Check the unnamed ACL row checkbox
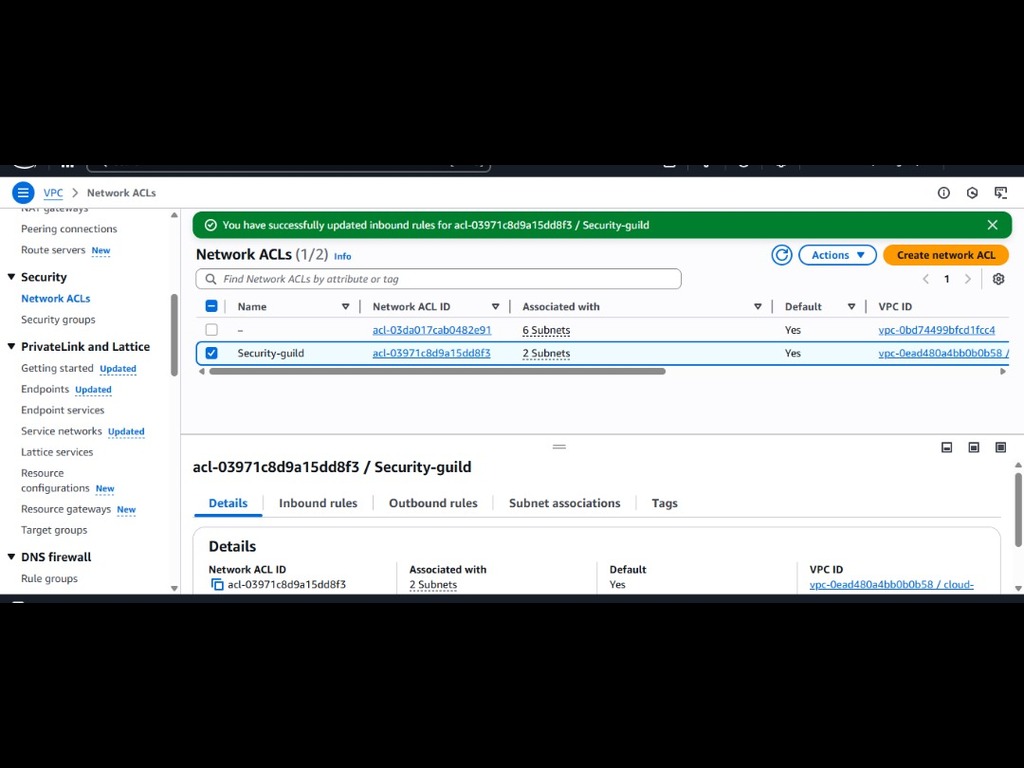1024x768 pixels. coord(212,330)
